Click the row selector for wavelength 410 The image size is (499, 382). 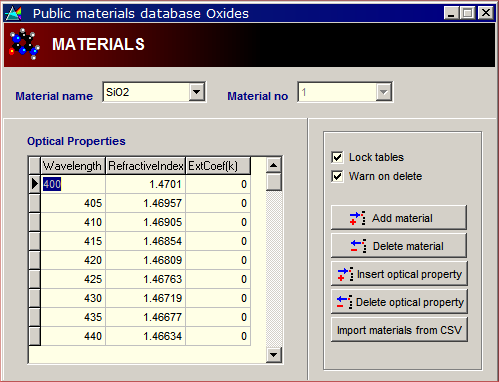tap(34, 222)
